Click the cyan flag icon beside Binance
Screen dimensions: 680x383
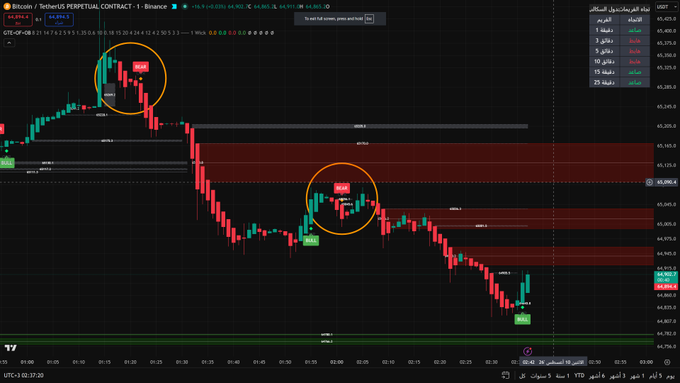[x=174, y=7]
